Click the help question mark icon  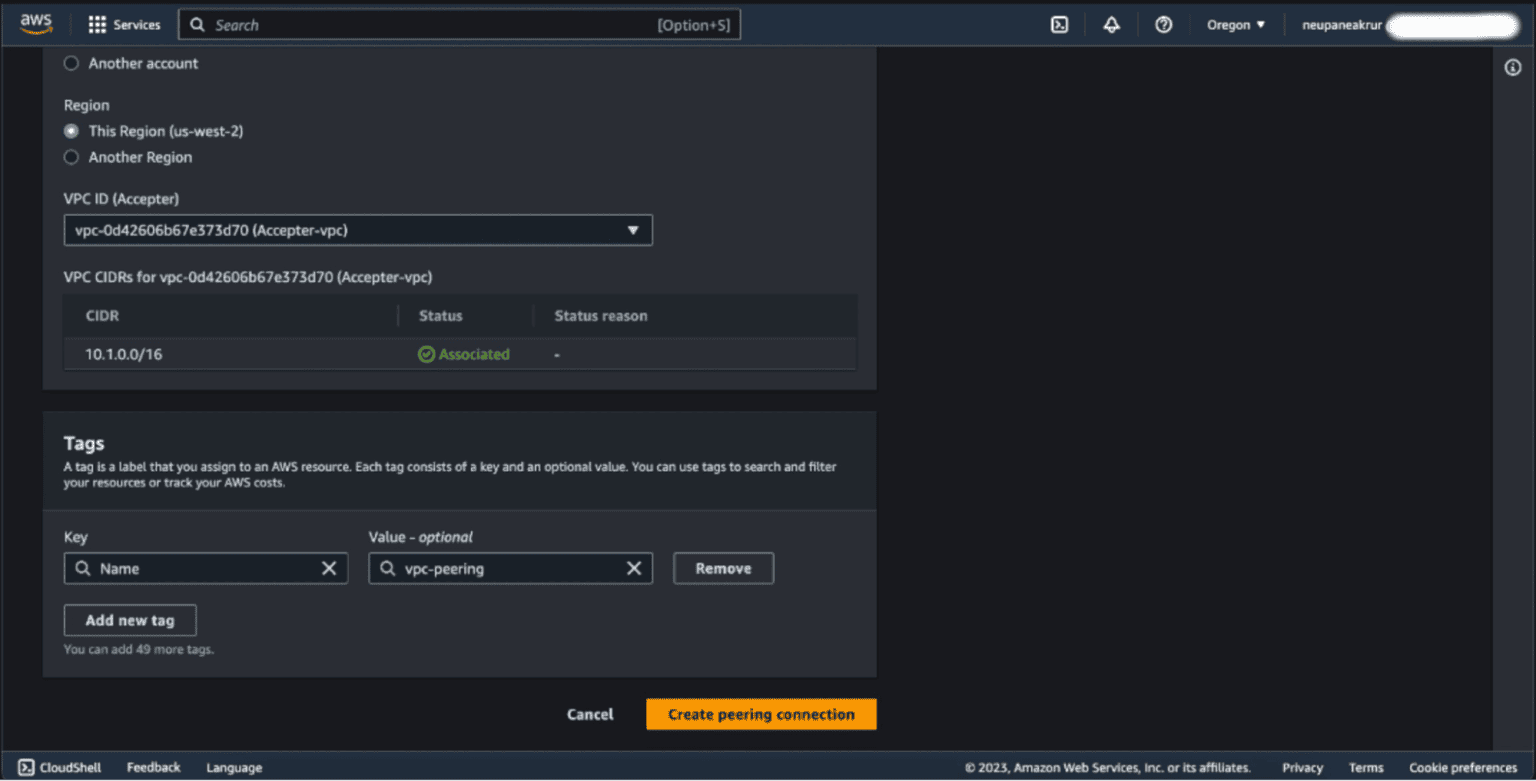(x=1163, y=24)
